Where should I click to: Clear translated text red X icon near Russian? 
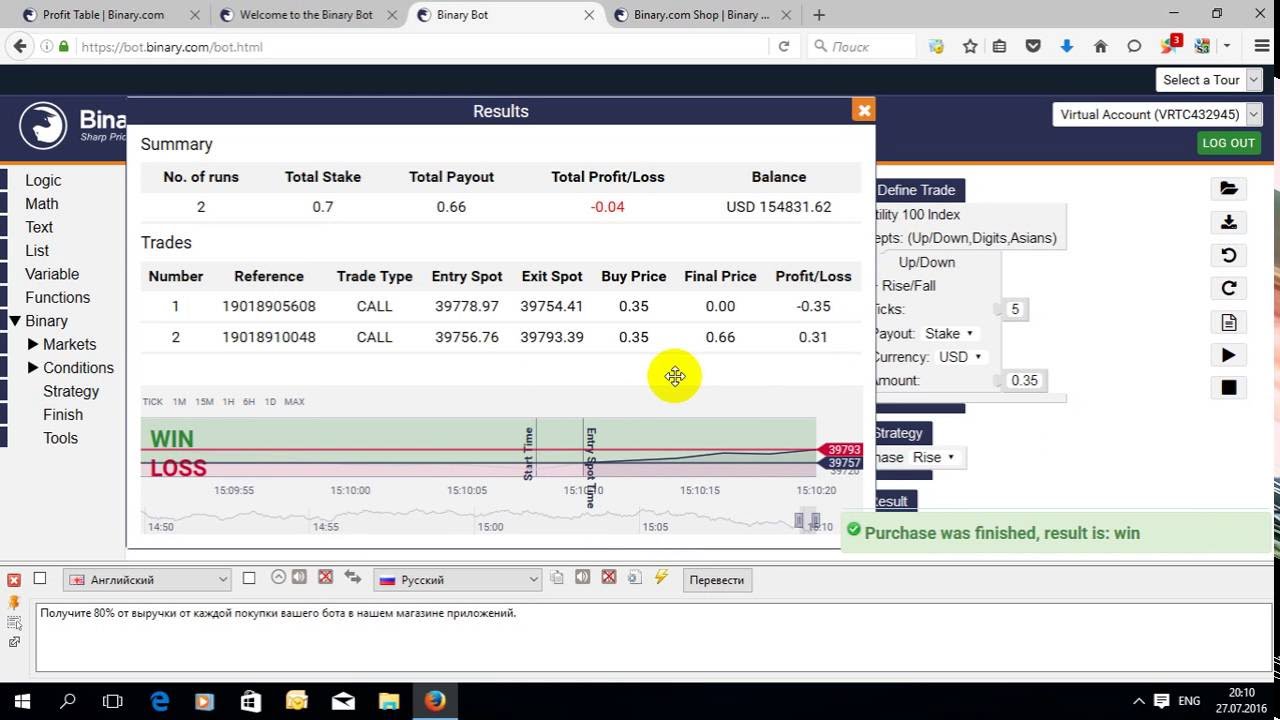pos(608,577)
